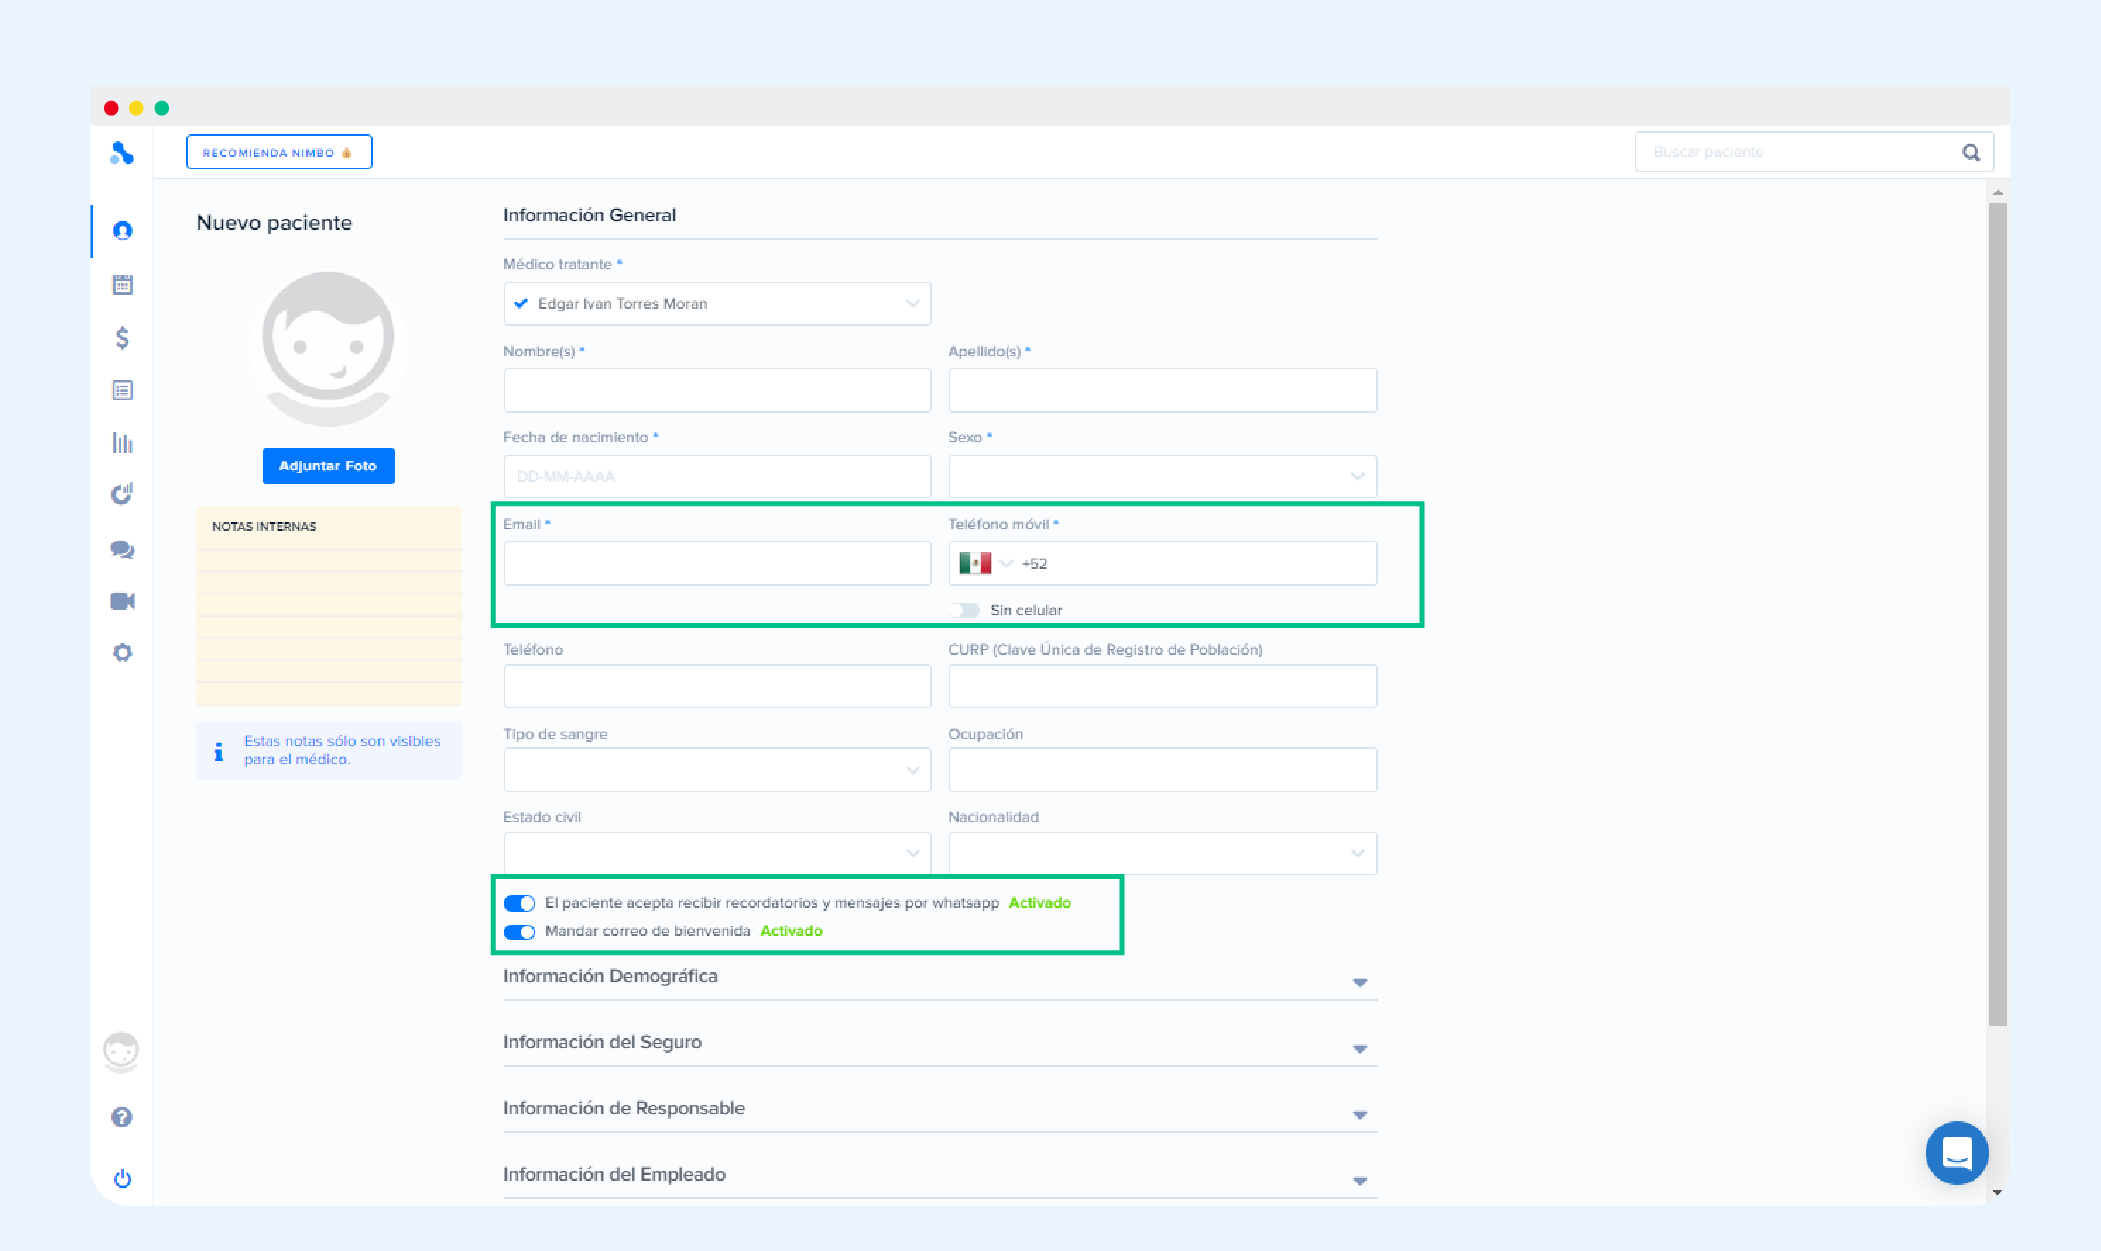
Task: Disable WhatsApp reminders toggle
Action: (x=519, y=903)
